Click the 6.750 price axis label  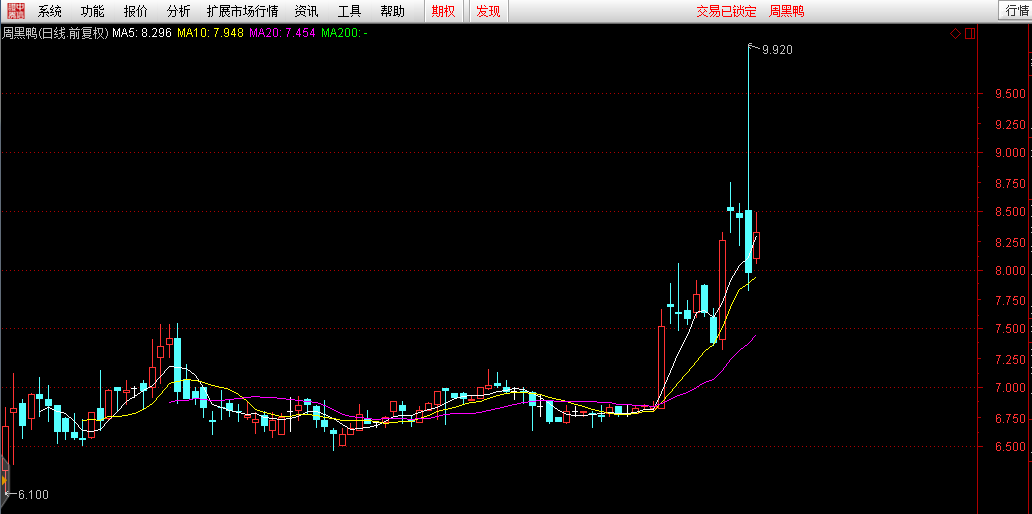pyautogui.click(x=1010, y=419)
